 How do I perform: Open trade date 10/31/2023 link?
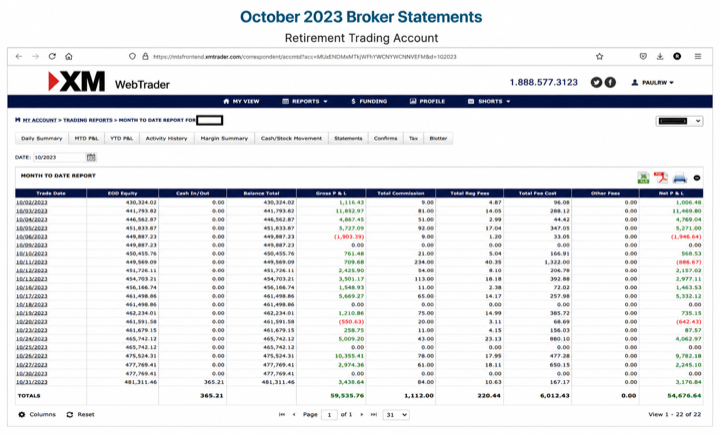pyautogui.click(x=32, y=382)
